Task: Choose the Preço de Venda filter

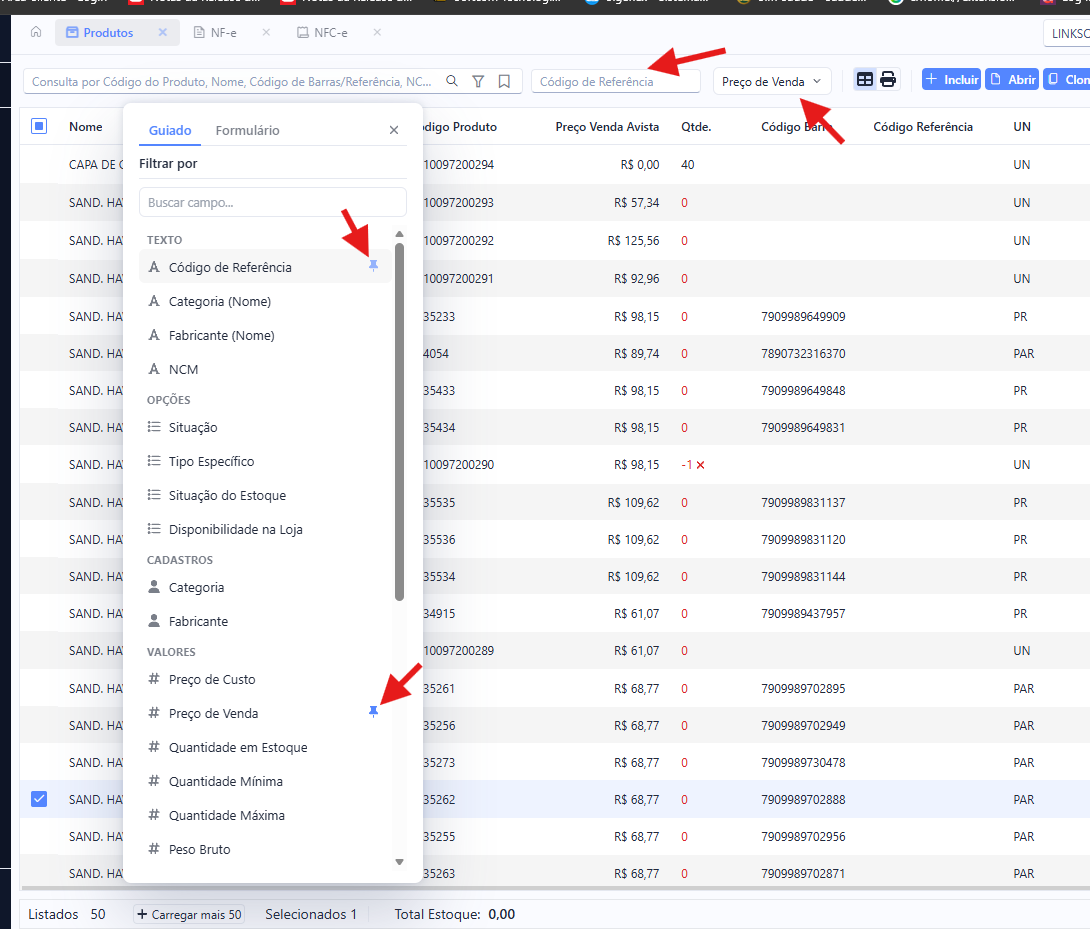Action: (264, 713)
